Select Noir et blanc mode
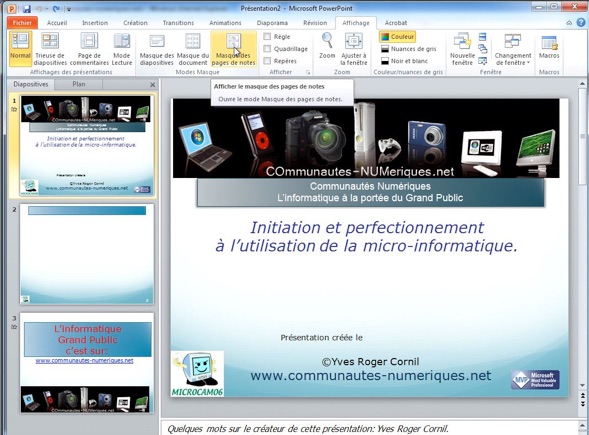This screenshot has height=435, width=589. (404, 61)
